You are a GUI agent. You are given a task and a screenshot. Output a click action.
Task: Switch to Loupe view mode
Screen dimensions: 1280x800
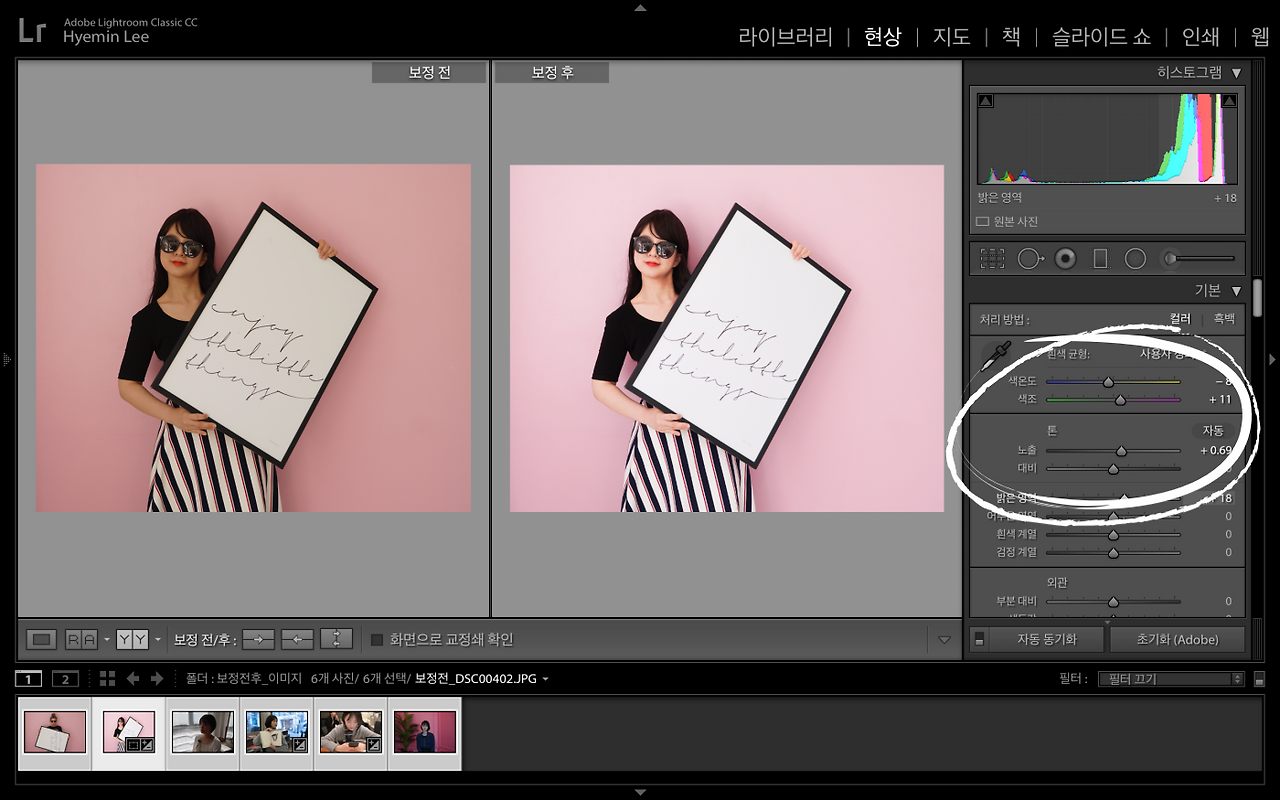click(x=41, y=639)
